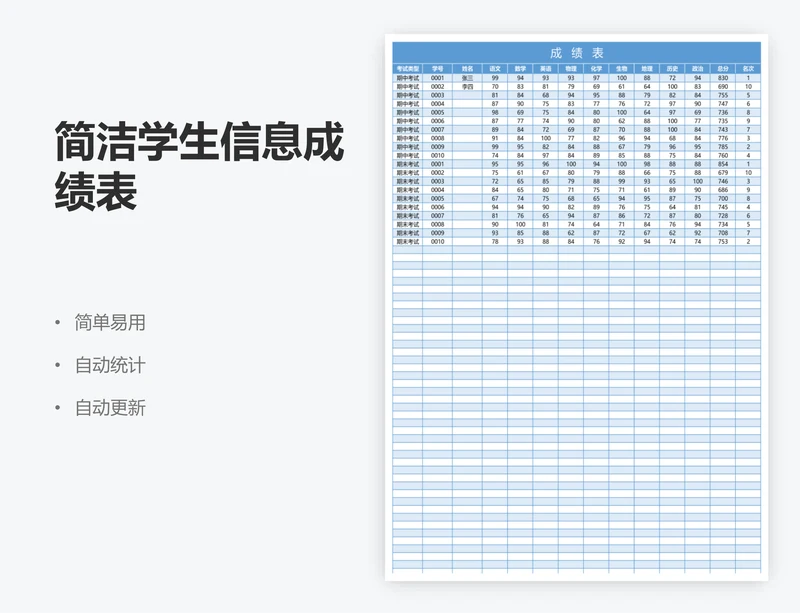This screenshot has height=613, width=800.
Task: Select the total score cell 747
Action: pyautogui.click(x=723, y=104)
